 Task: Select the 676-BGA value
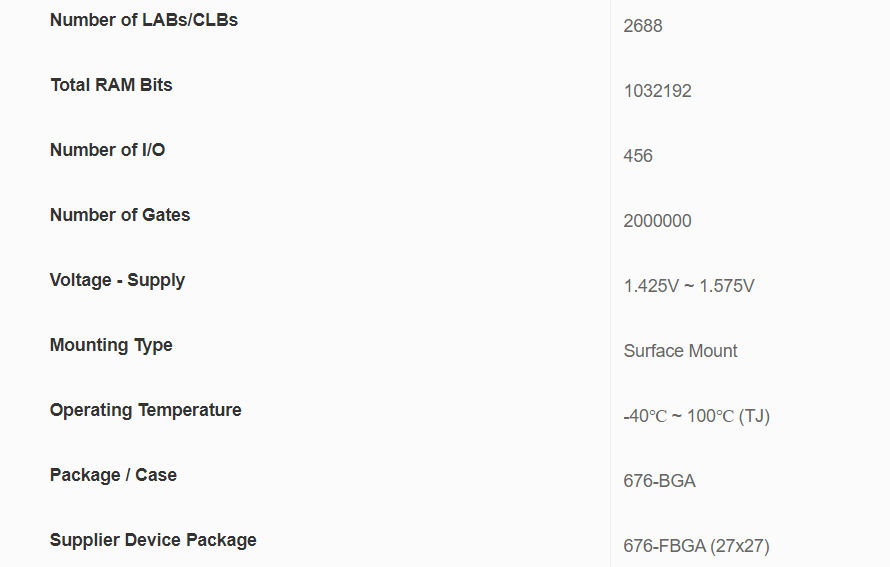pyautogui.click(x=659, y=481)
